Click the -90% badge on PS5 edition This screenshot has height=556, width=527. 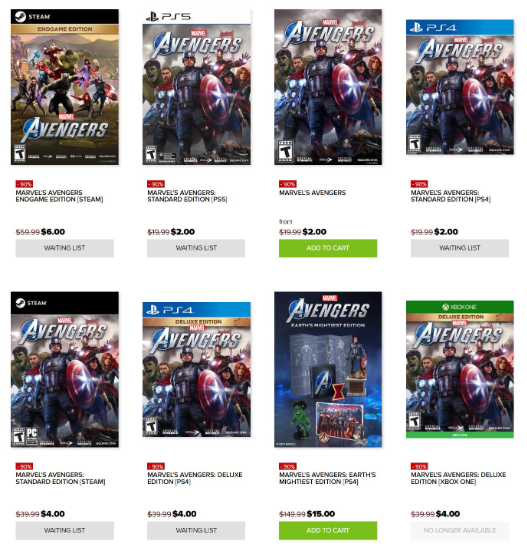(x=156, y=184)
